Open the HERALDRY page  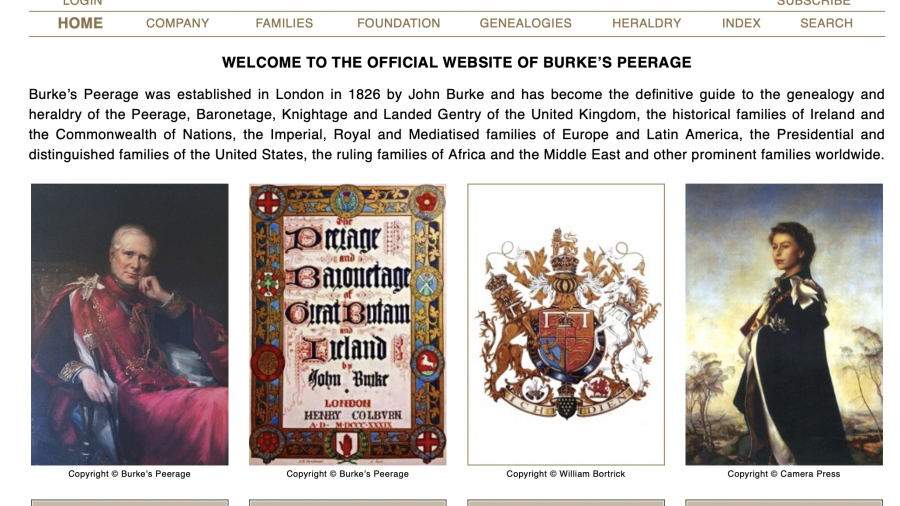(646, 24)
